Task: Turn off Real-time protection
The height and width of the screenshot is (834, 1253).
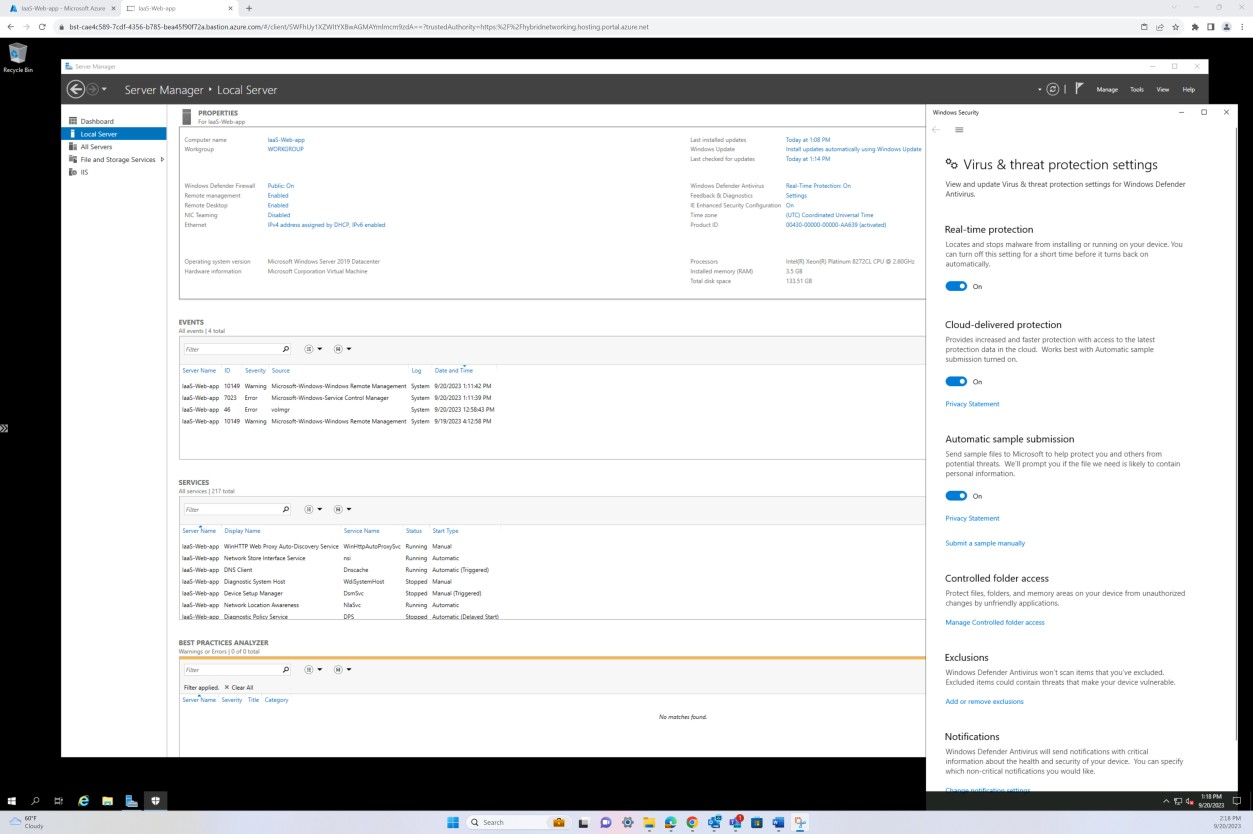Action: (956, 286)
